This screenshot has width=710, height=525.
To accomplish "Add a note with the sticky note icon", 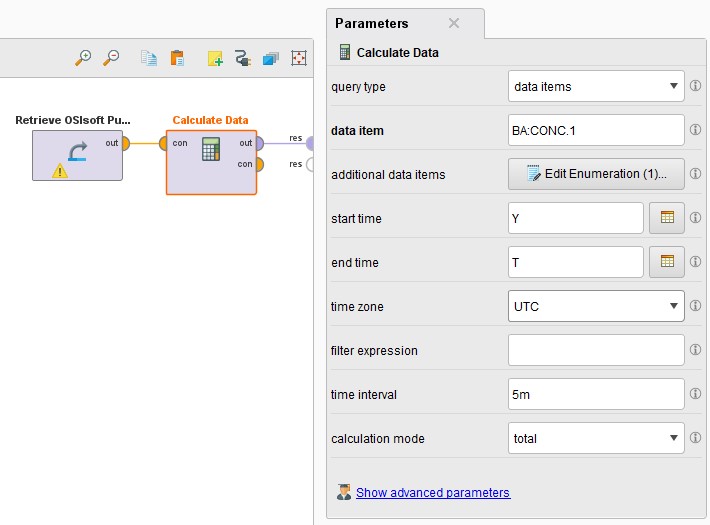I will point(215,58).
